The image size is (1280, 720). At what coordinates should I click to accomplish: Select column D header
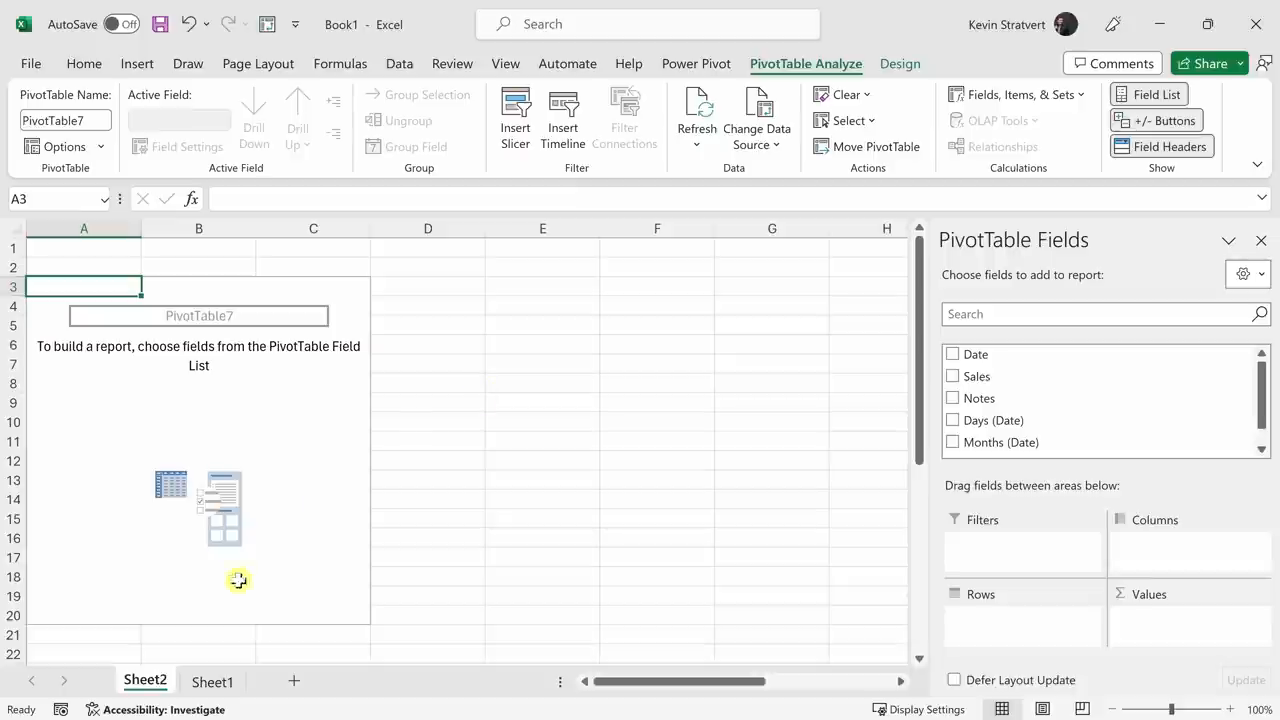428,229
